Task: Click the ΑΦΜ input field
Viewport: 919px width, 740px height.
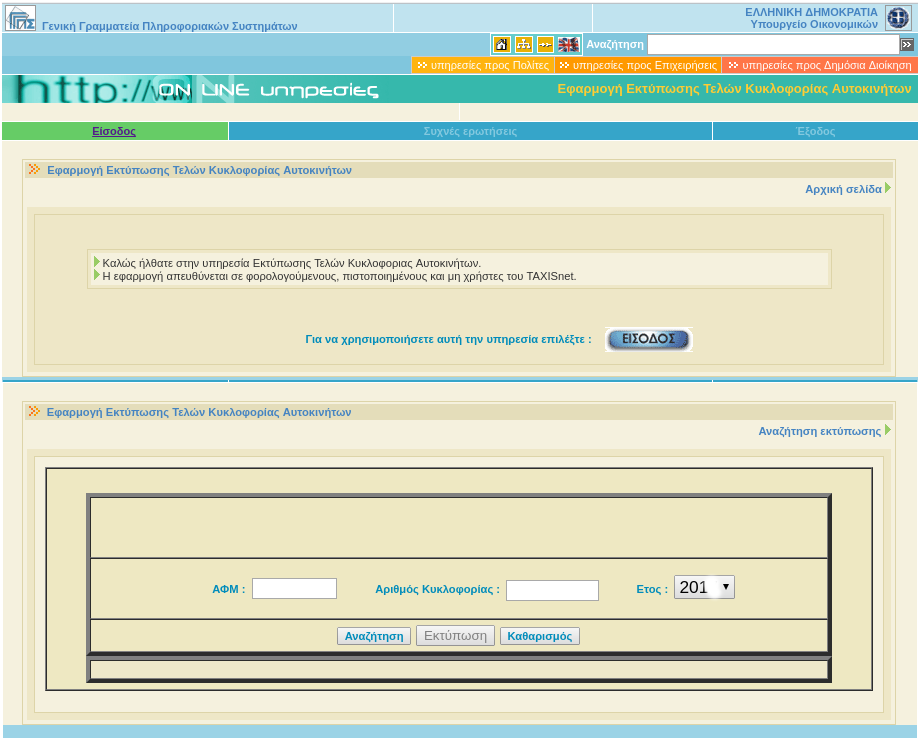Action: coord(294,589)
